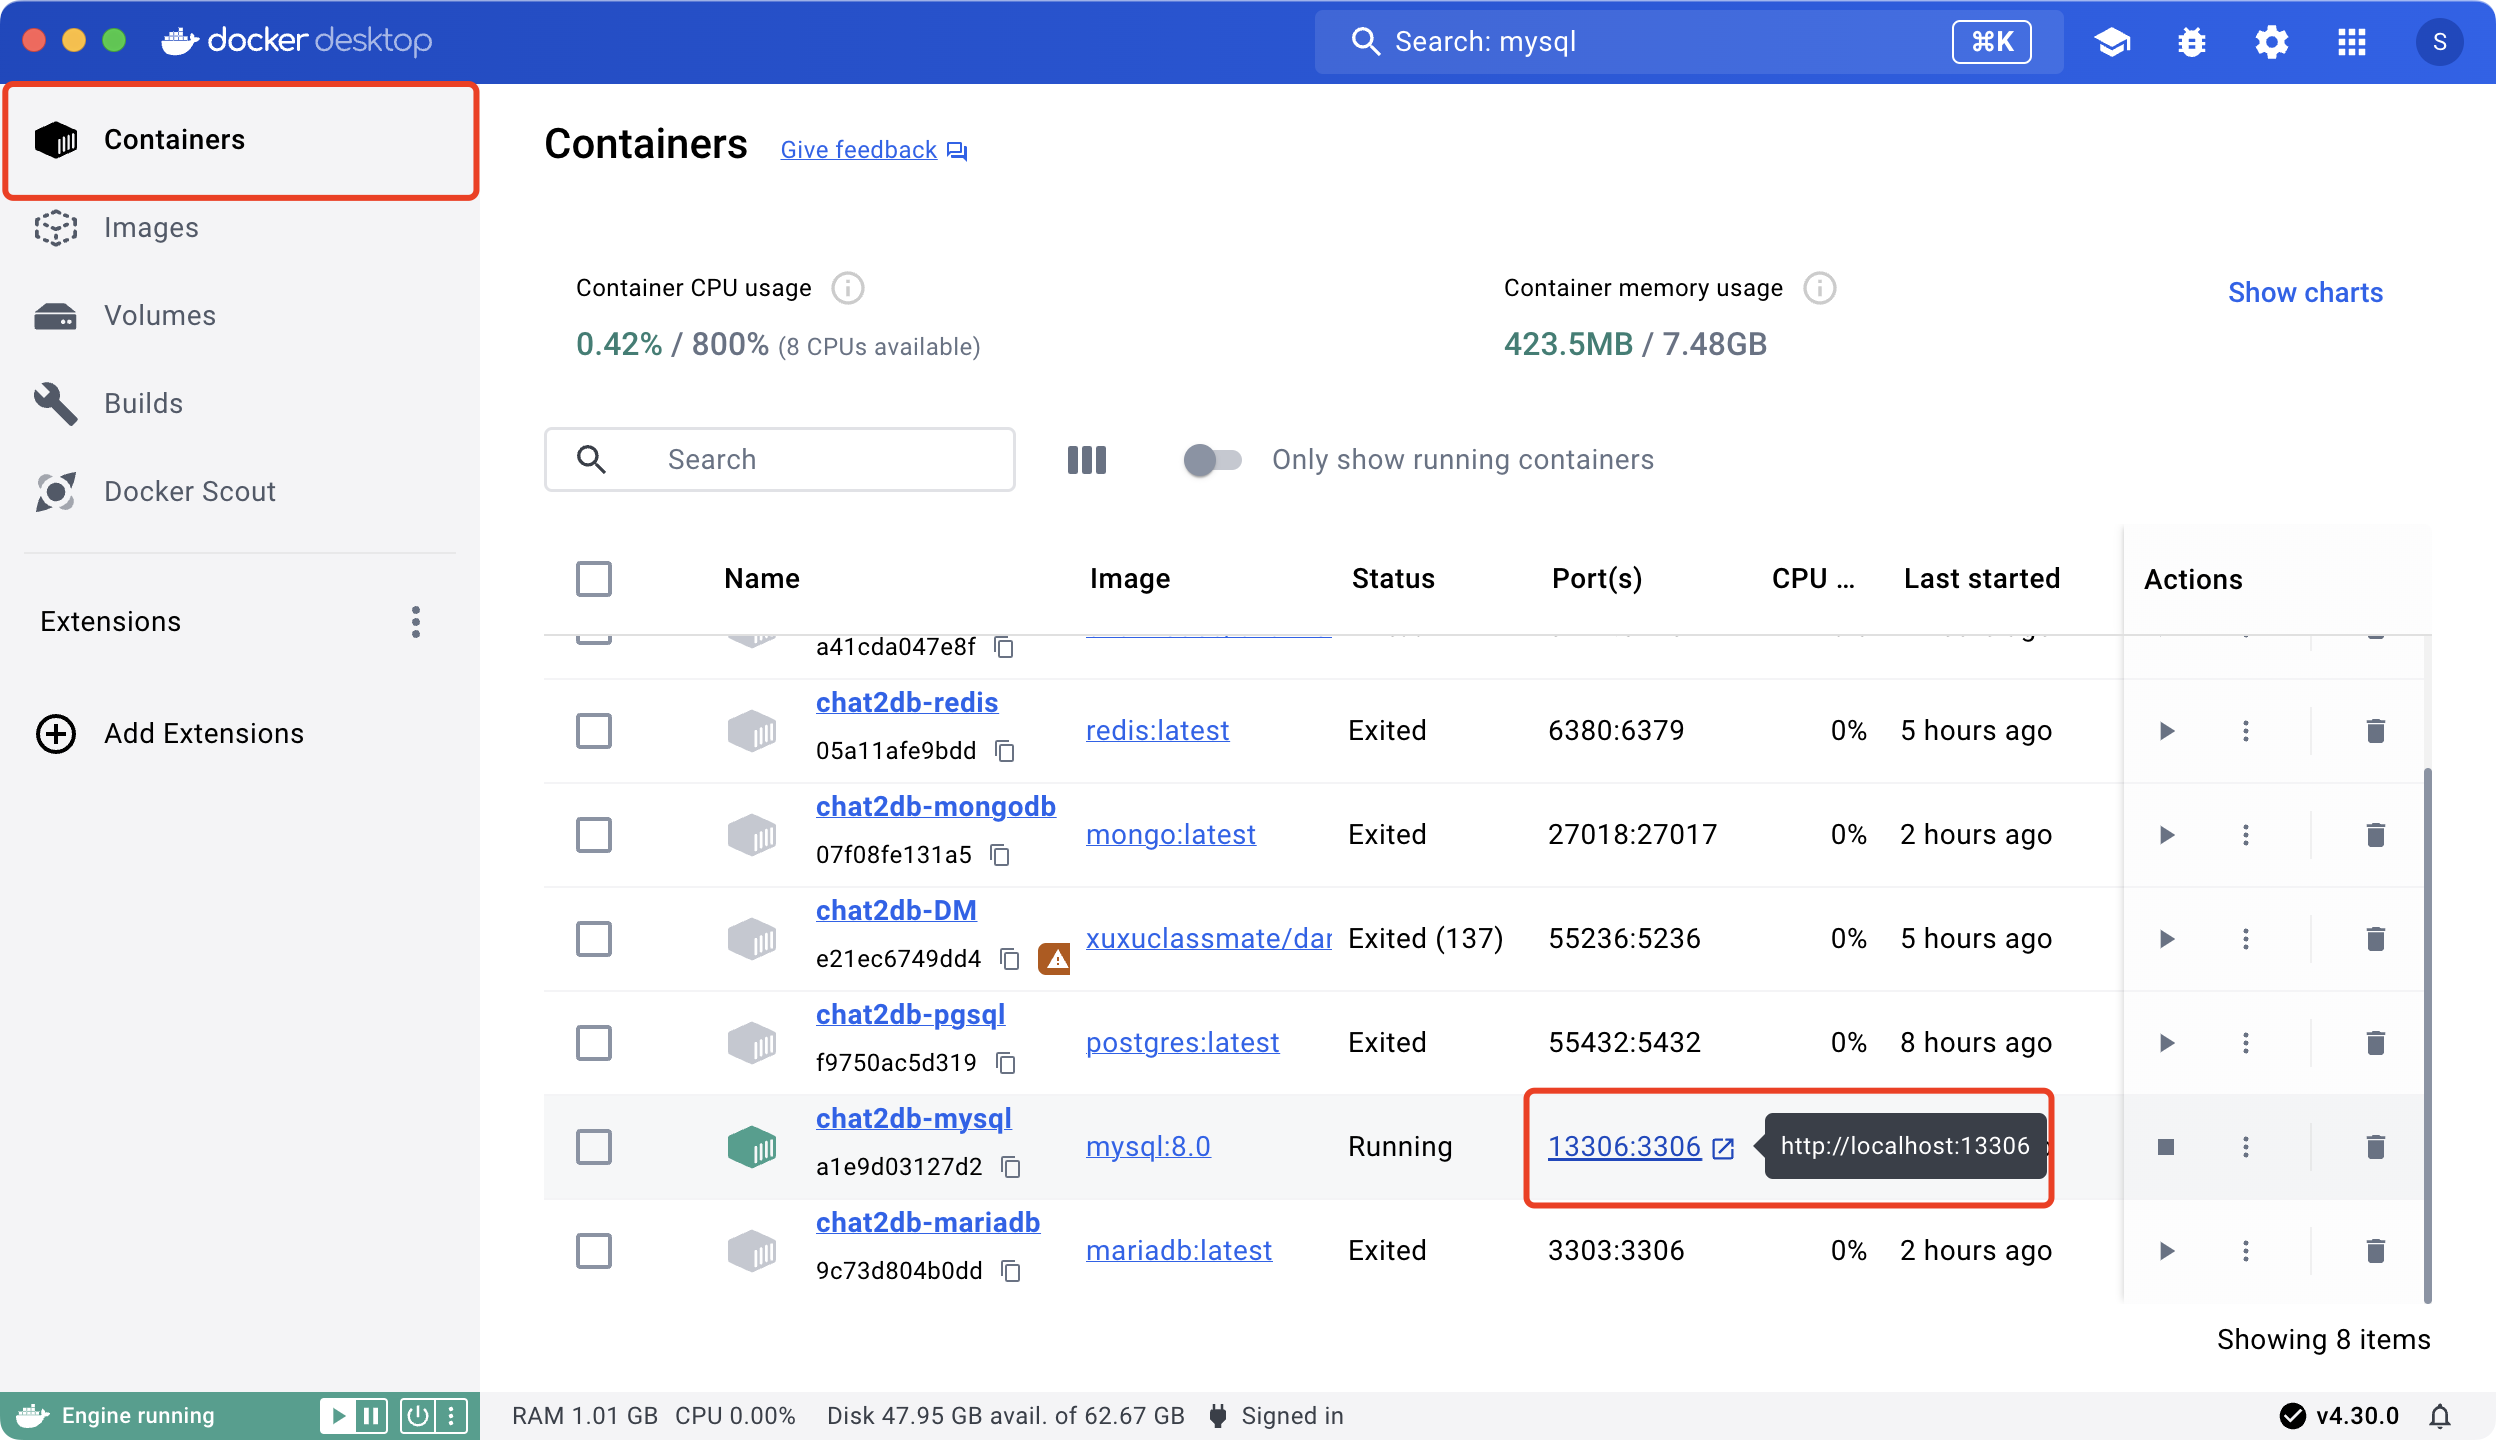The image size is (2496, 1440).
Task: Open the redis:latest image link
Action: coord(1157,731)
